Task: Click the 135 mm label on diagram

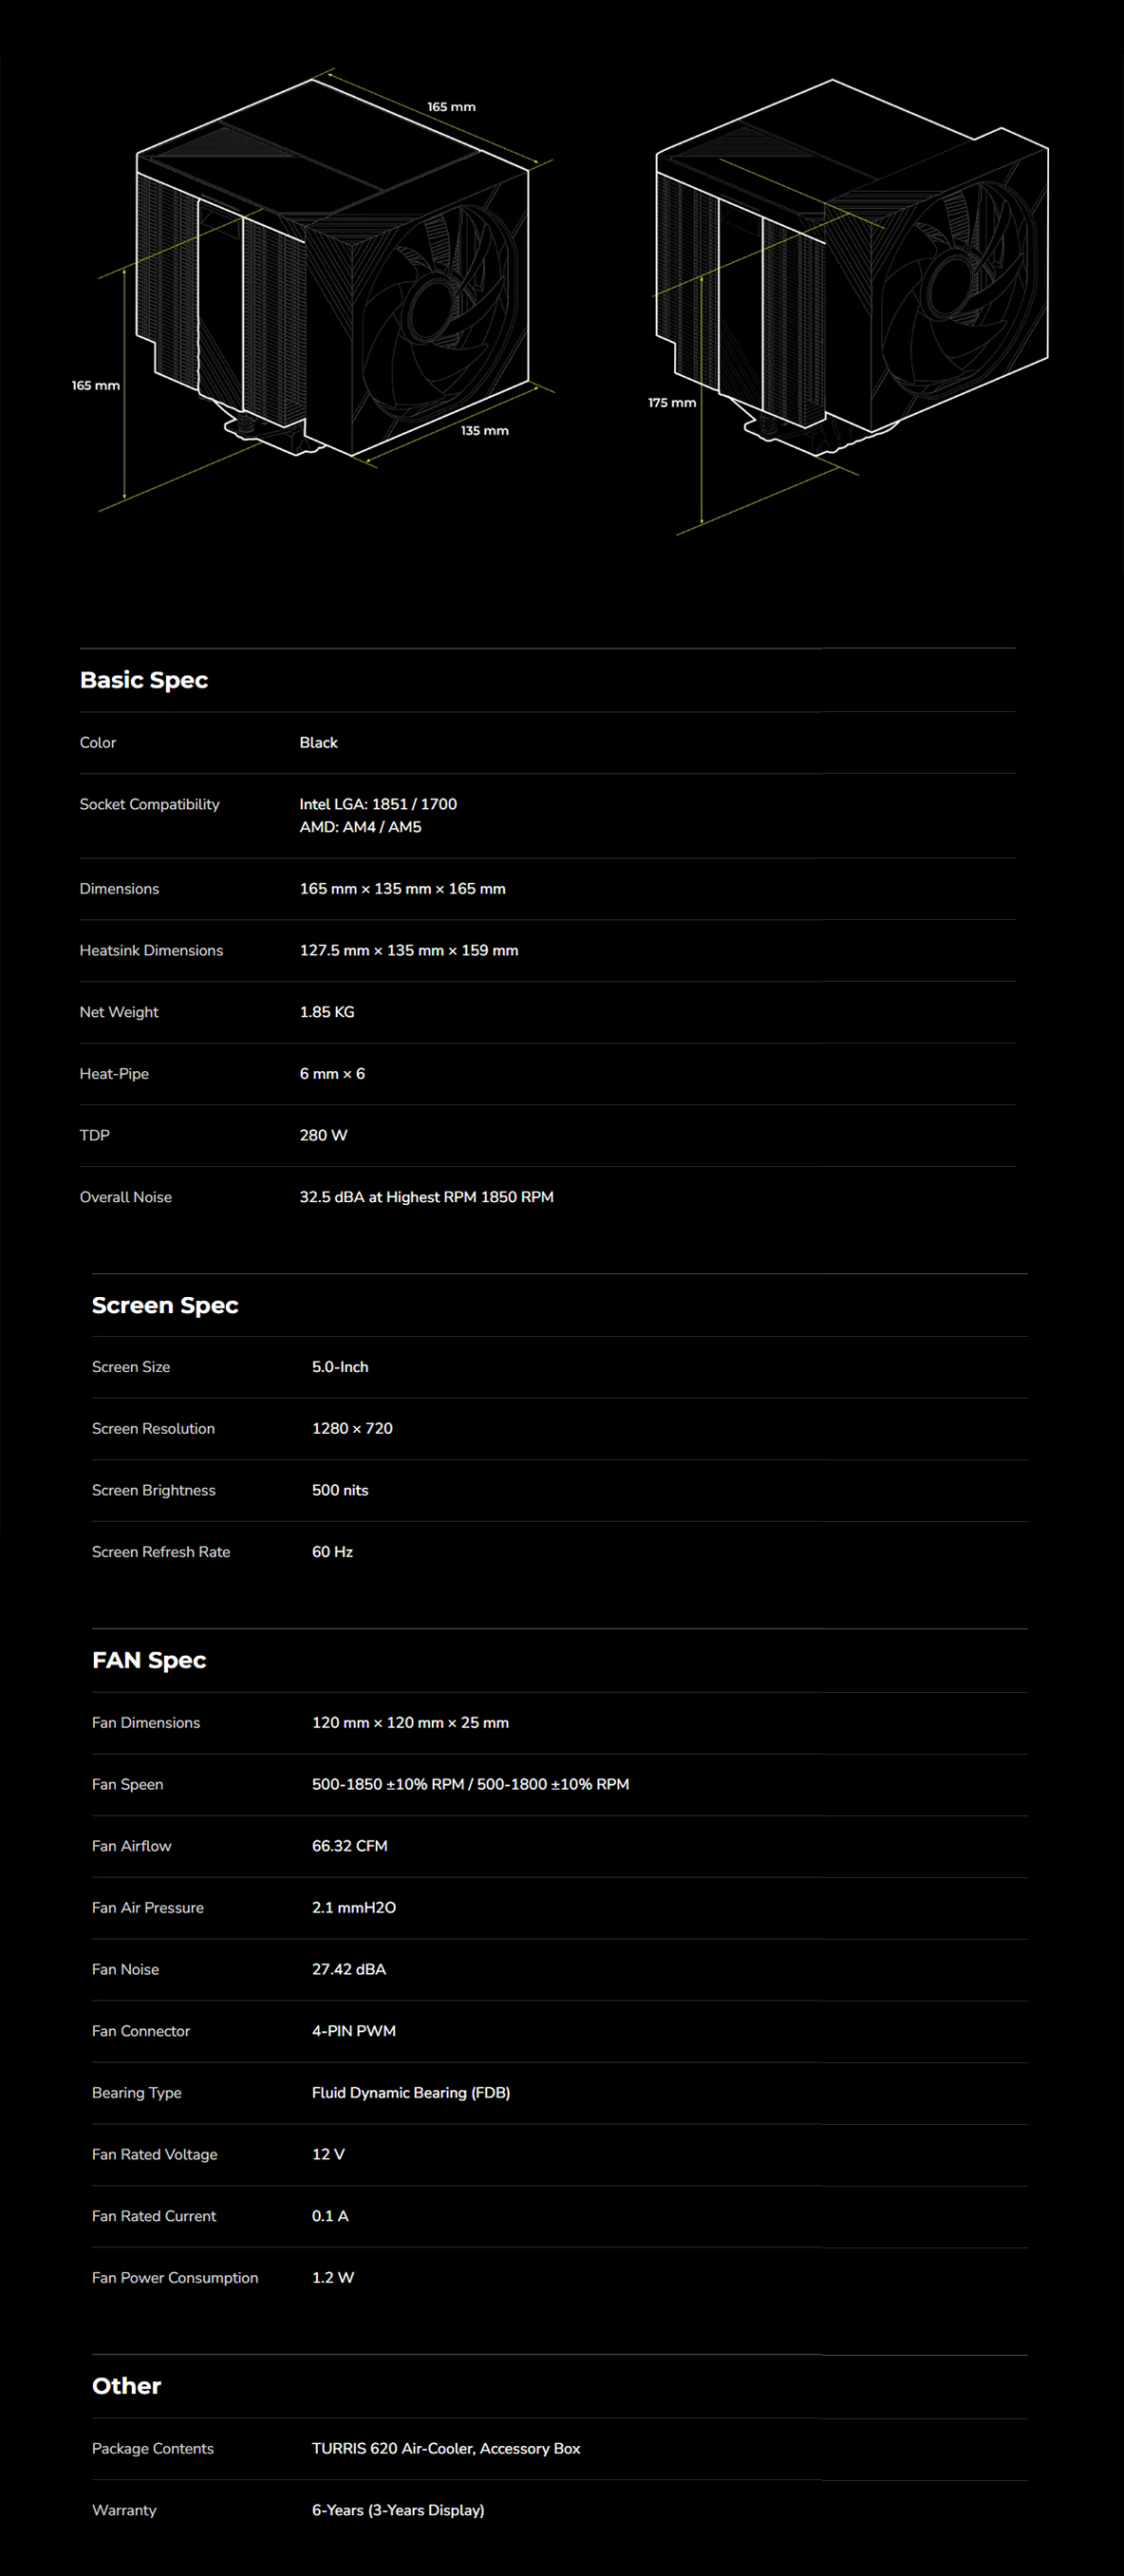Action: point(485,431)
